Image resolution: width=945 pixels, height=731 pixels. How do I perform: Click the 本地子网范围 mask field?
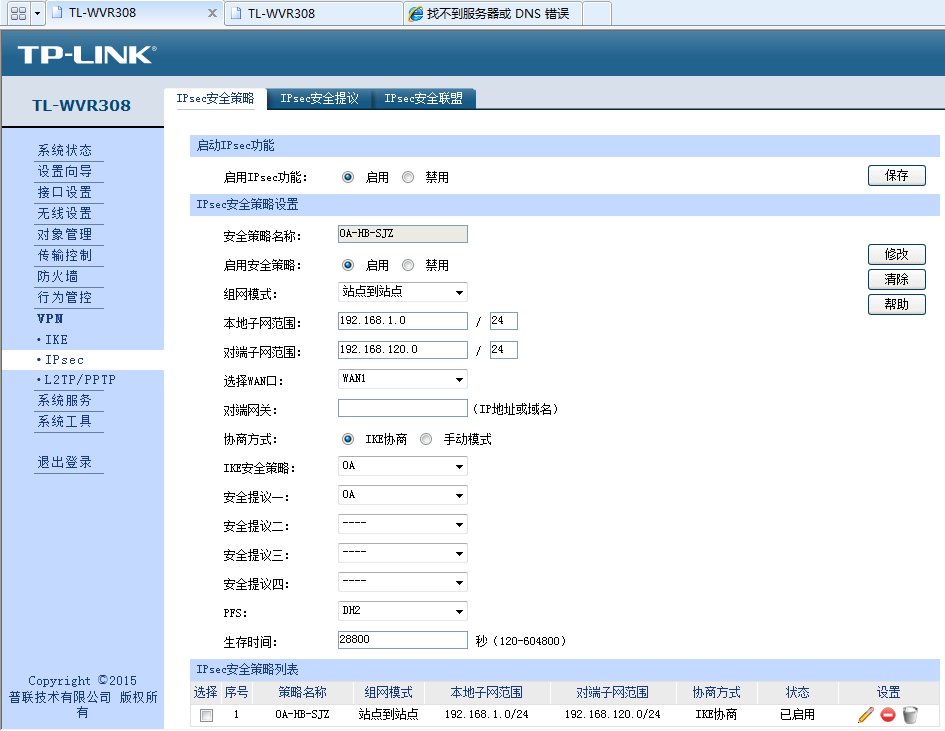[x=504, y=321]
